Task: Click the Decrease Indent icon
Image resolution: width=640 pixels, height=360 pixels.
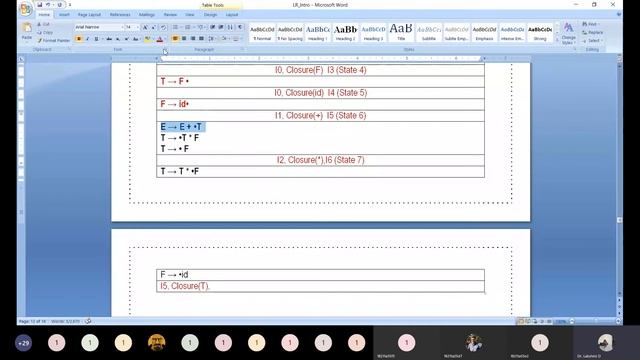Action: click(212, 27)
